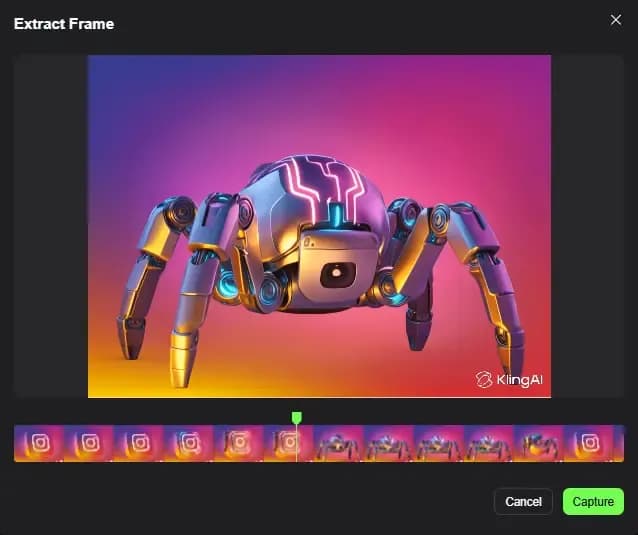Click the green Capture button
The height and width of the screenshot is (535, 638).
593,502
